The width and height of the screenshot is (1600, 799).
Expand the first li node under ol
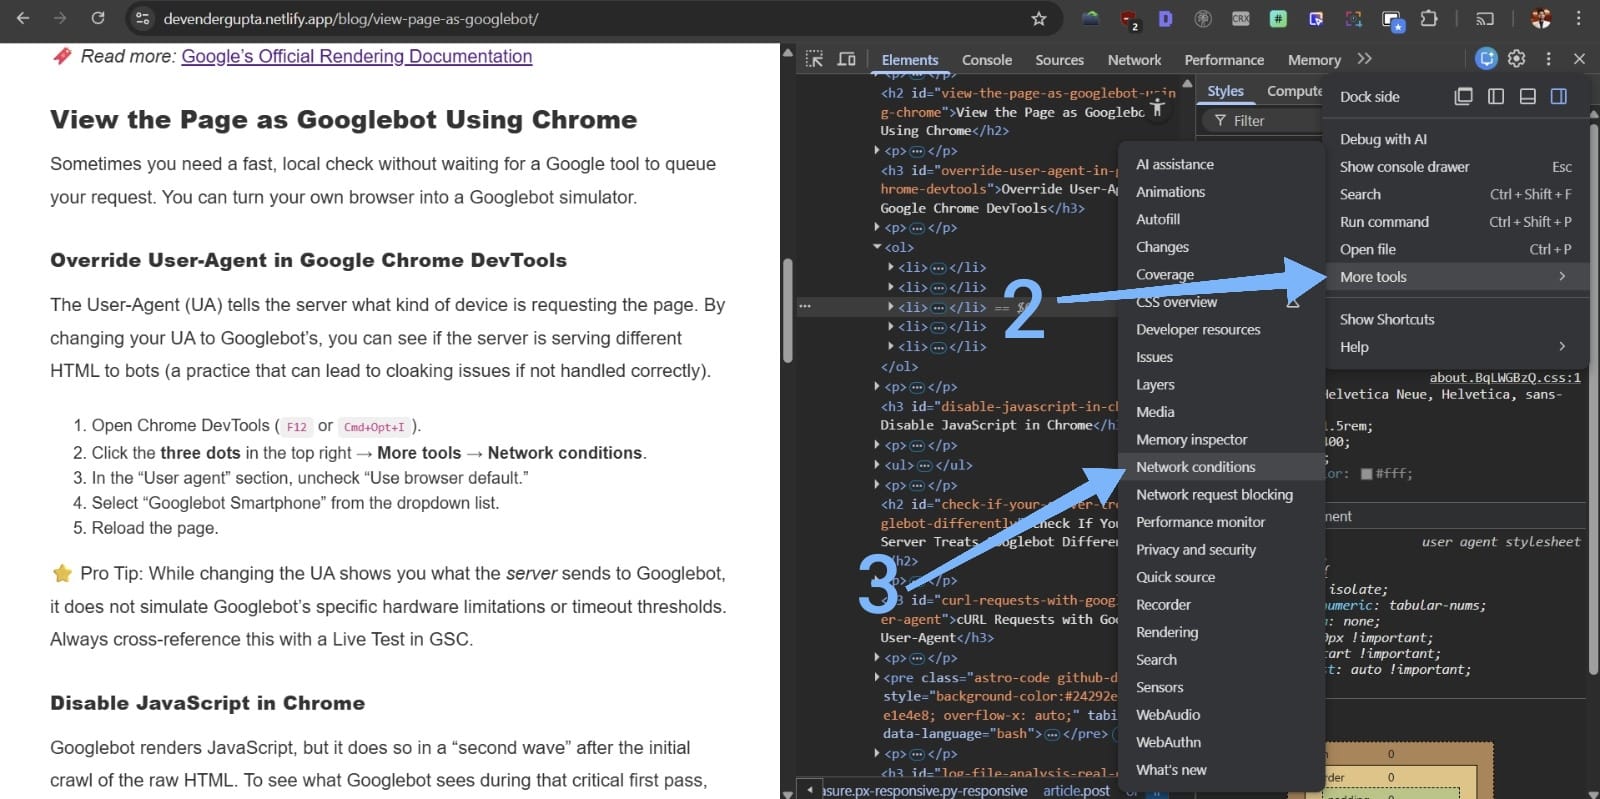pyautogui.click(x=891, y=267)
